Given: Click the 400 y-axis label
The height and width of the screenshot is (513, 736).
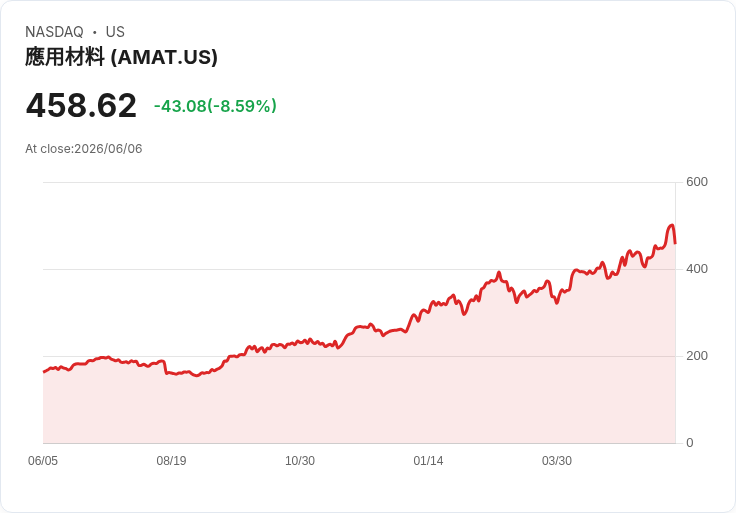Looking at the screenshot, I should [x=697, y=269].
